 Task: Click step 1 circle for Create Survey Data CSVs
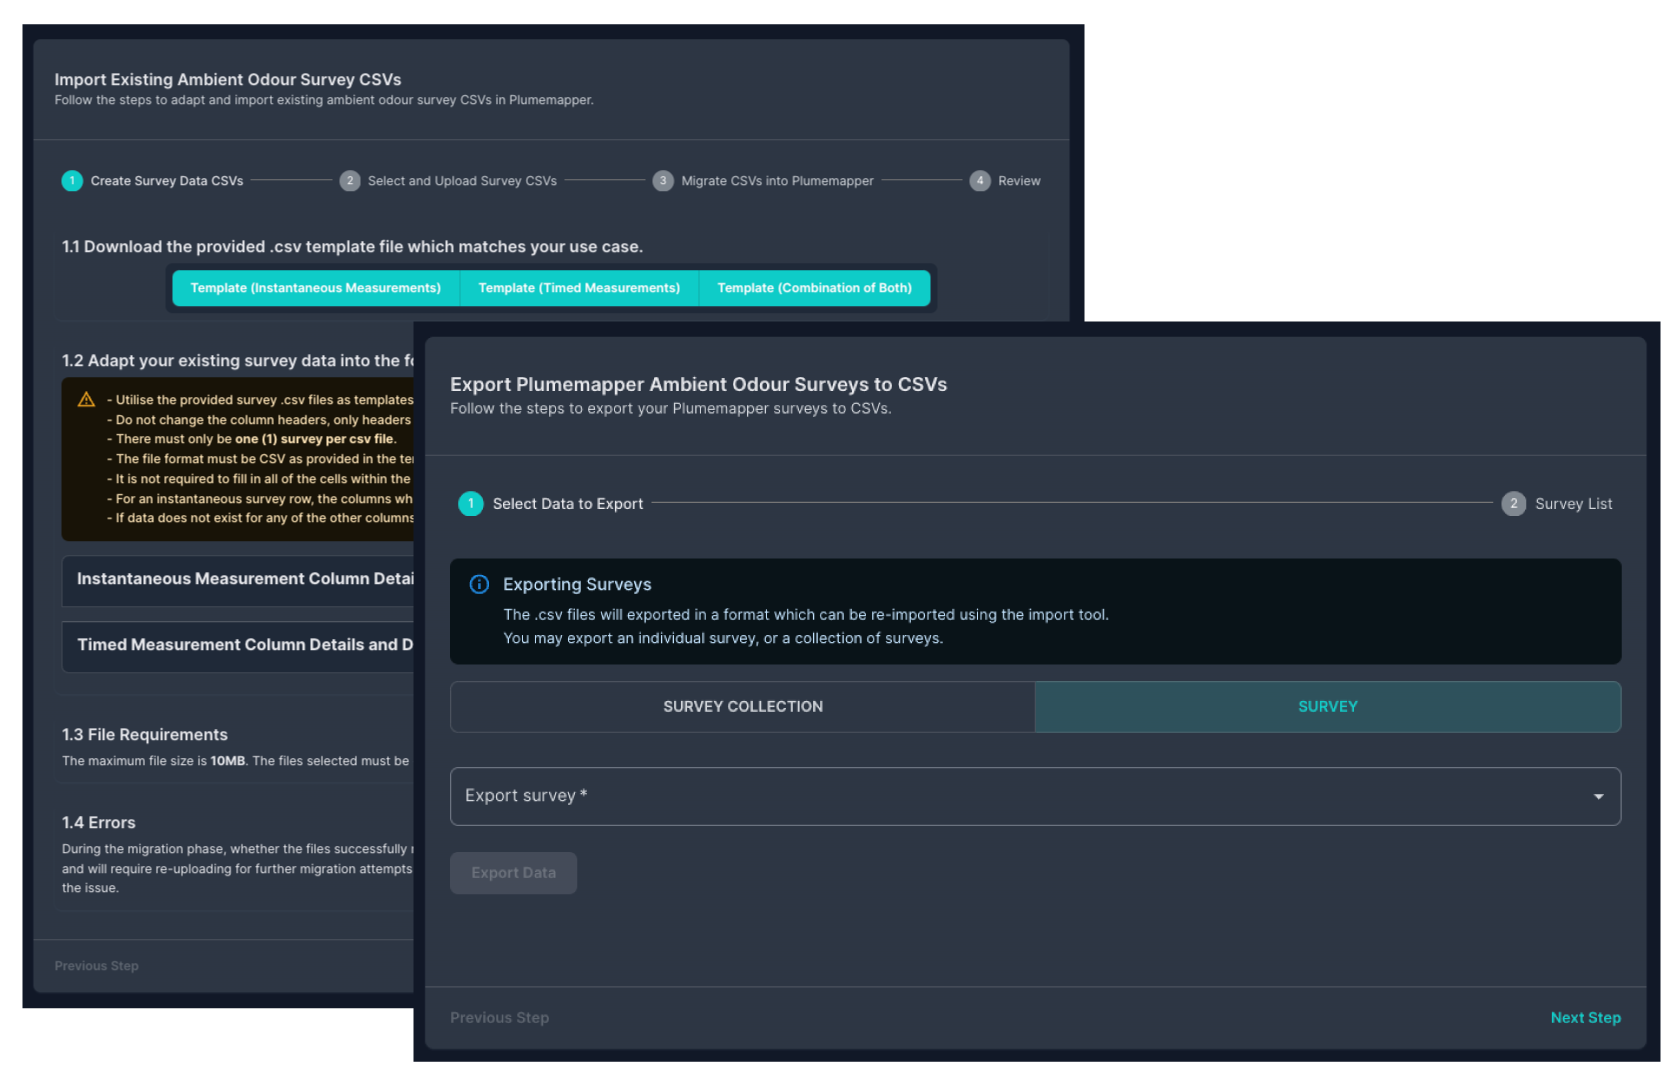[72, 181]
